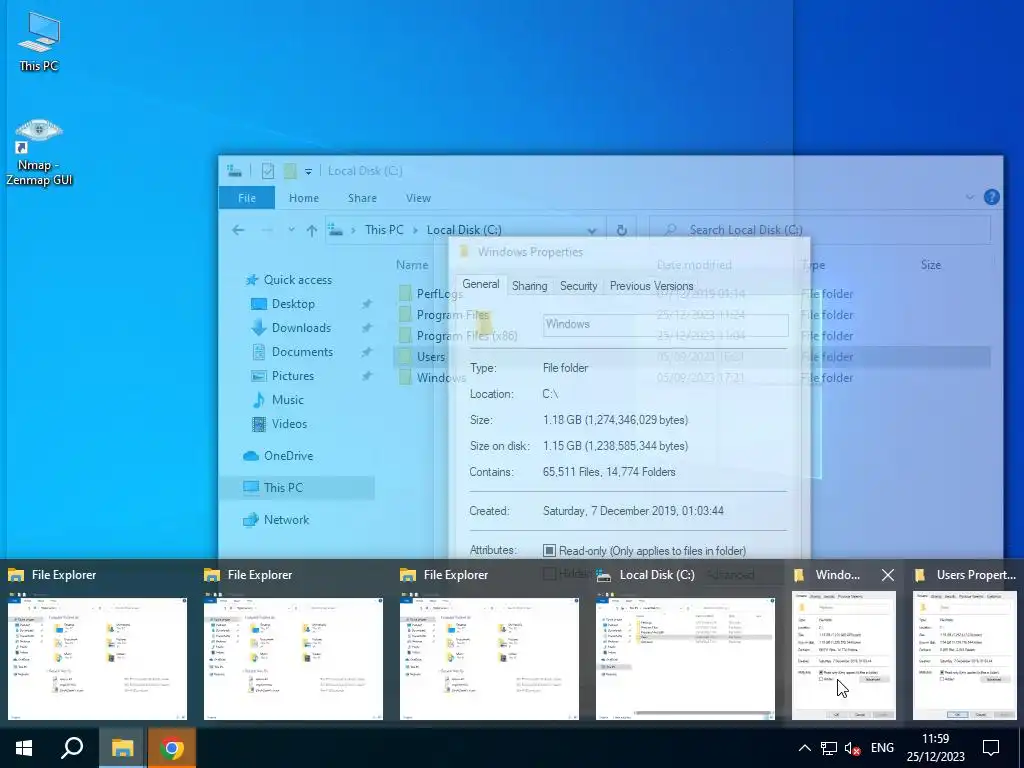Toggle the Read-only attribute checkbox

[x=549, y=551]
